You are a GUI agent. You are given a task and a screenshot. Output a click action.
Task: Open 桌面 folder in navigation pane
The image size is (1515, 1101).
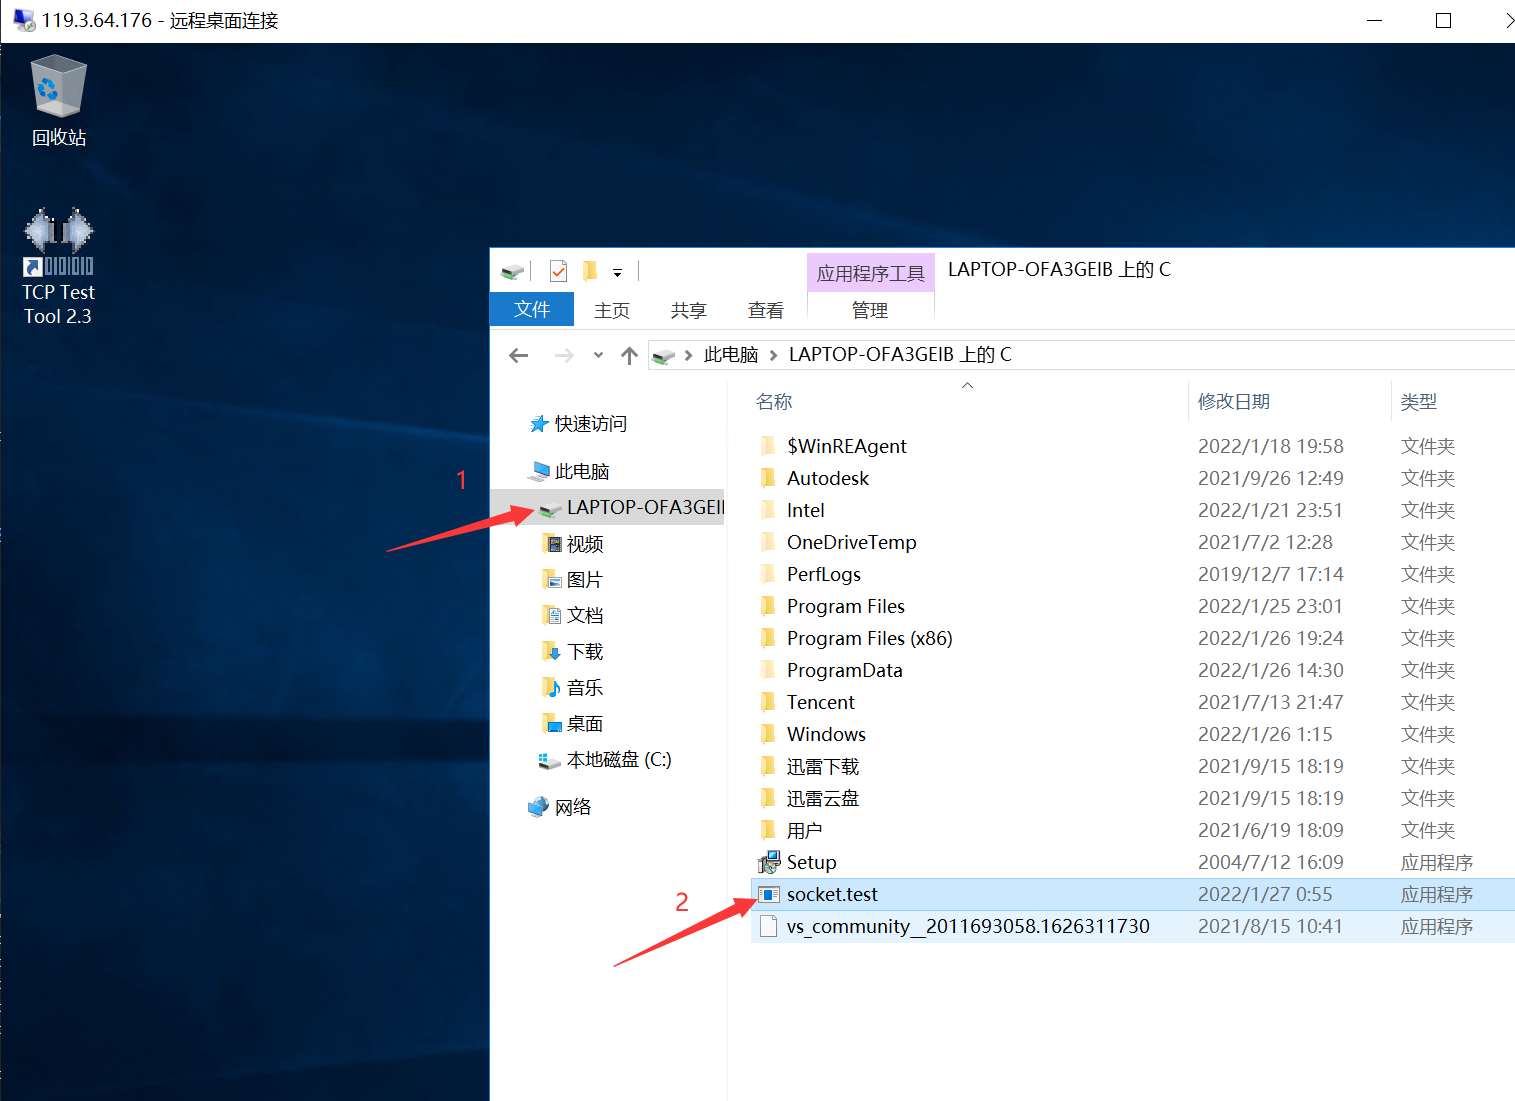pyautogui.click(x=573, y=724)
